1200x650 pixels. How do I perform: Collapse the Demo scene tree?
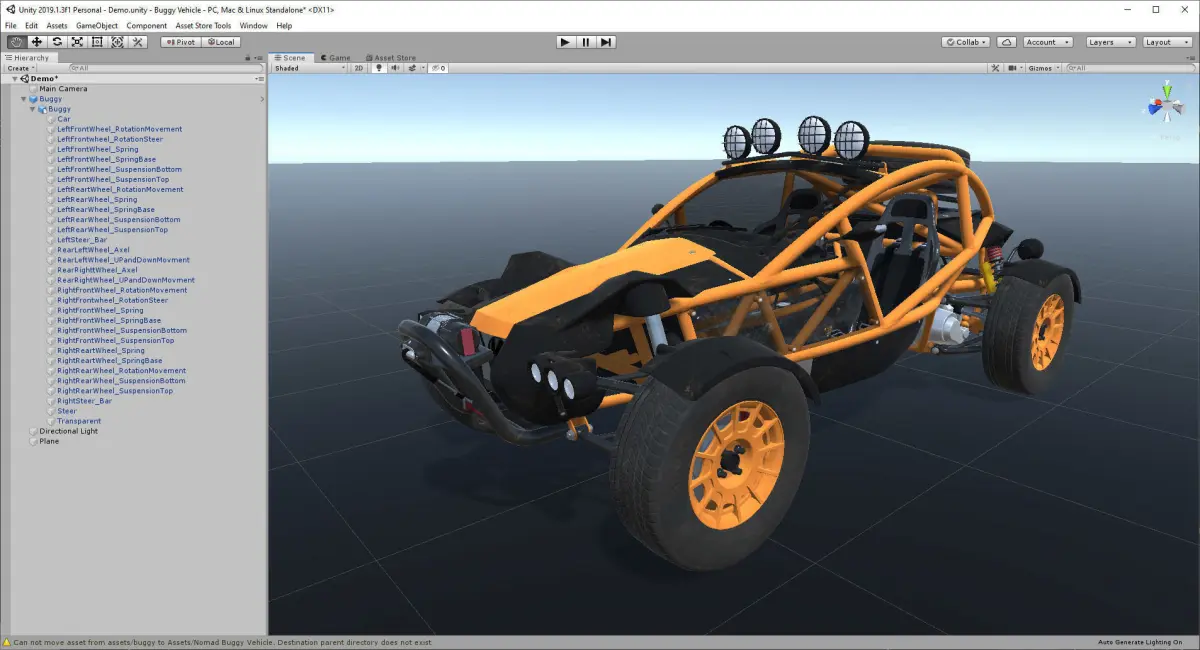(14, 78)
